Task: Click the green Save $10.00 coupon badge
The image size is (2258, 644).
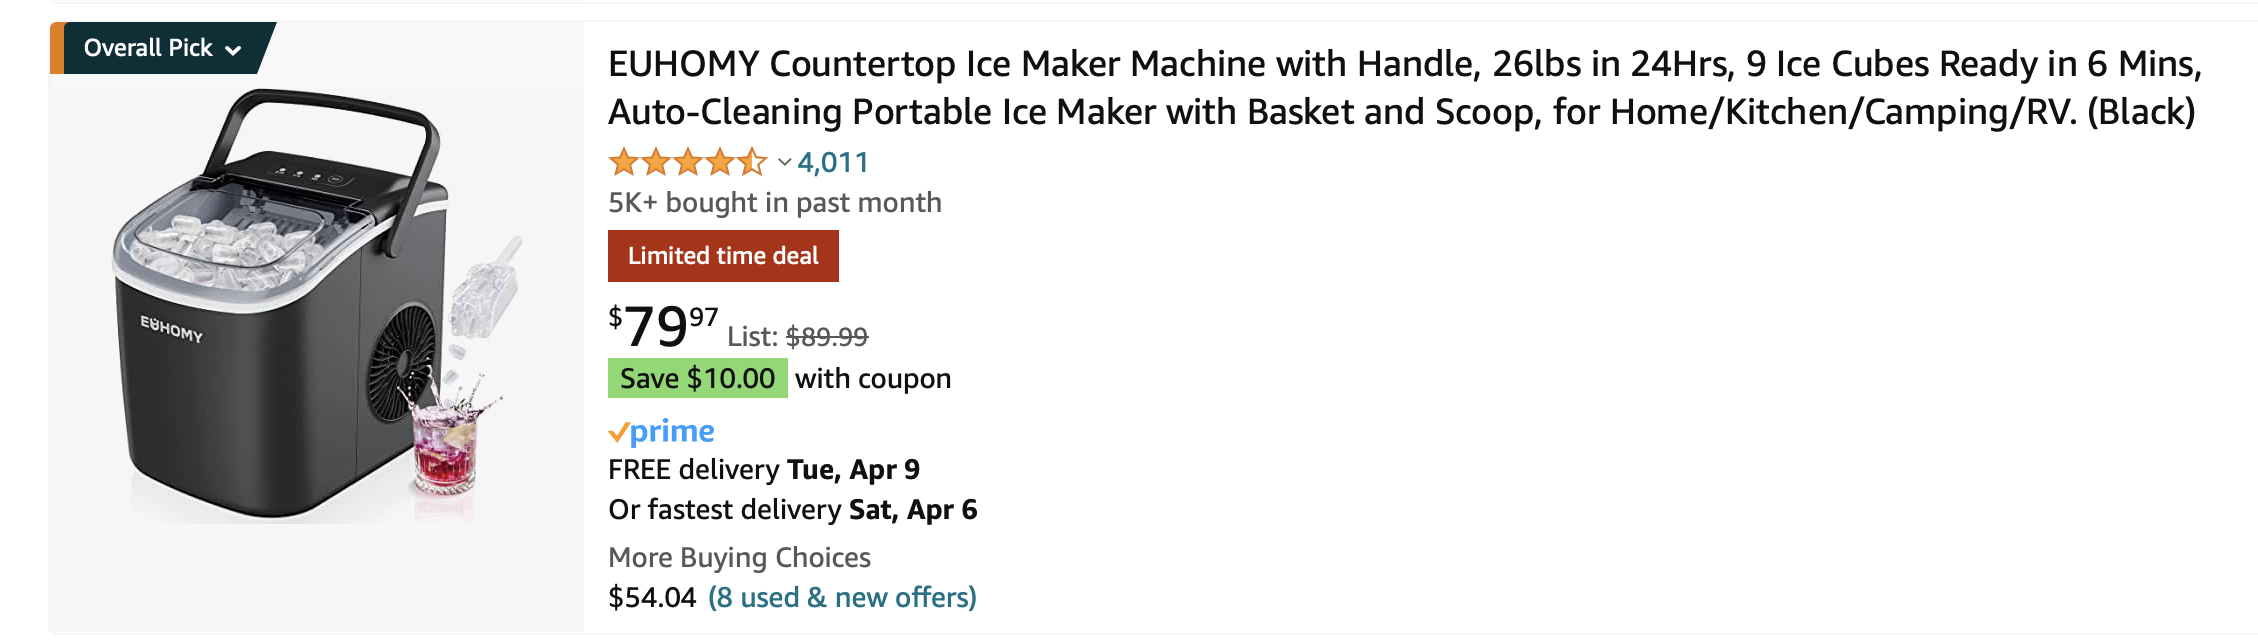Action: point(695,378)
